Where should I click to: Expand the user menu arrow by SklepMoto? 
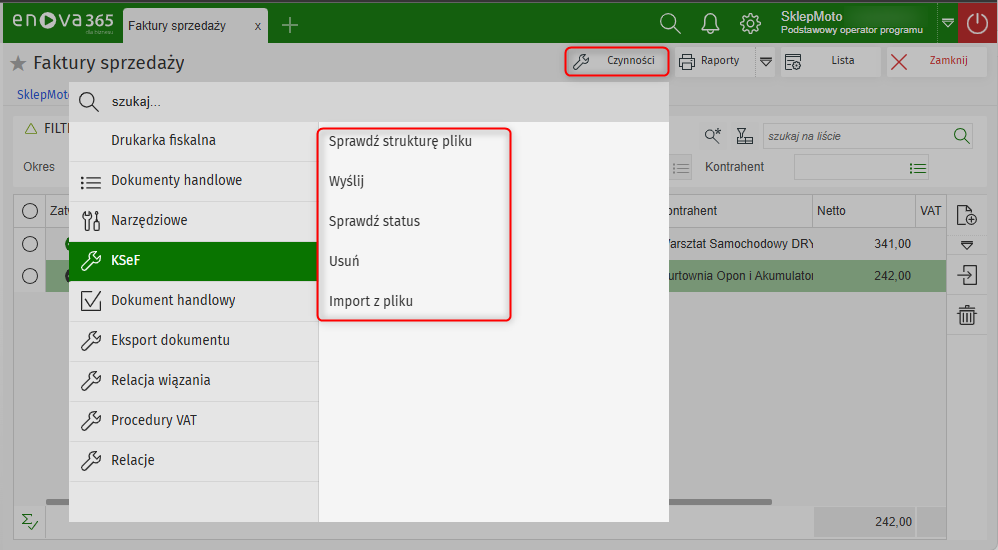(948, 23)
